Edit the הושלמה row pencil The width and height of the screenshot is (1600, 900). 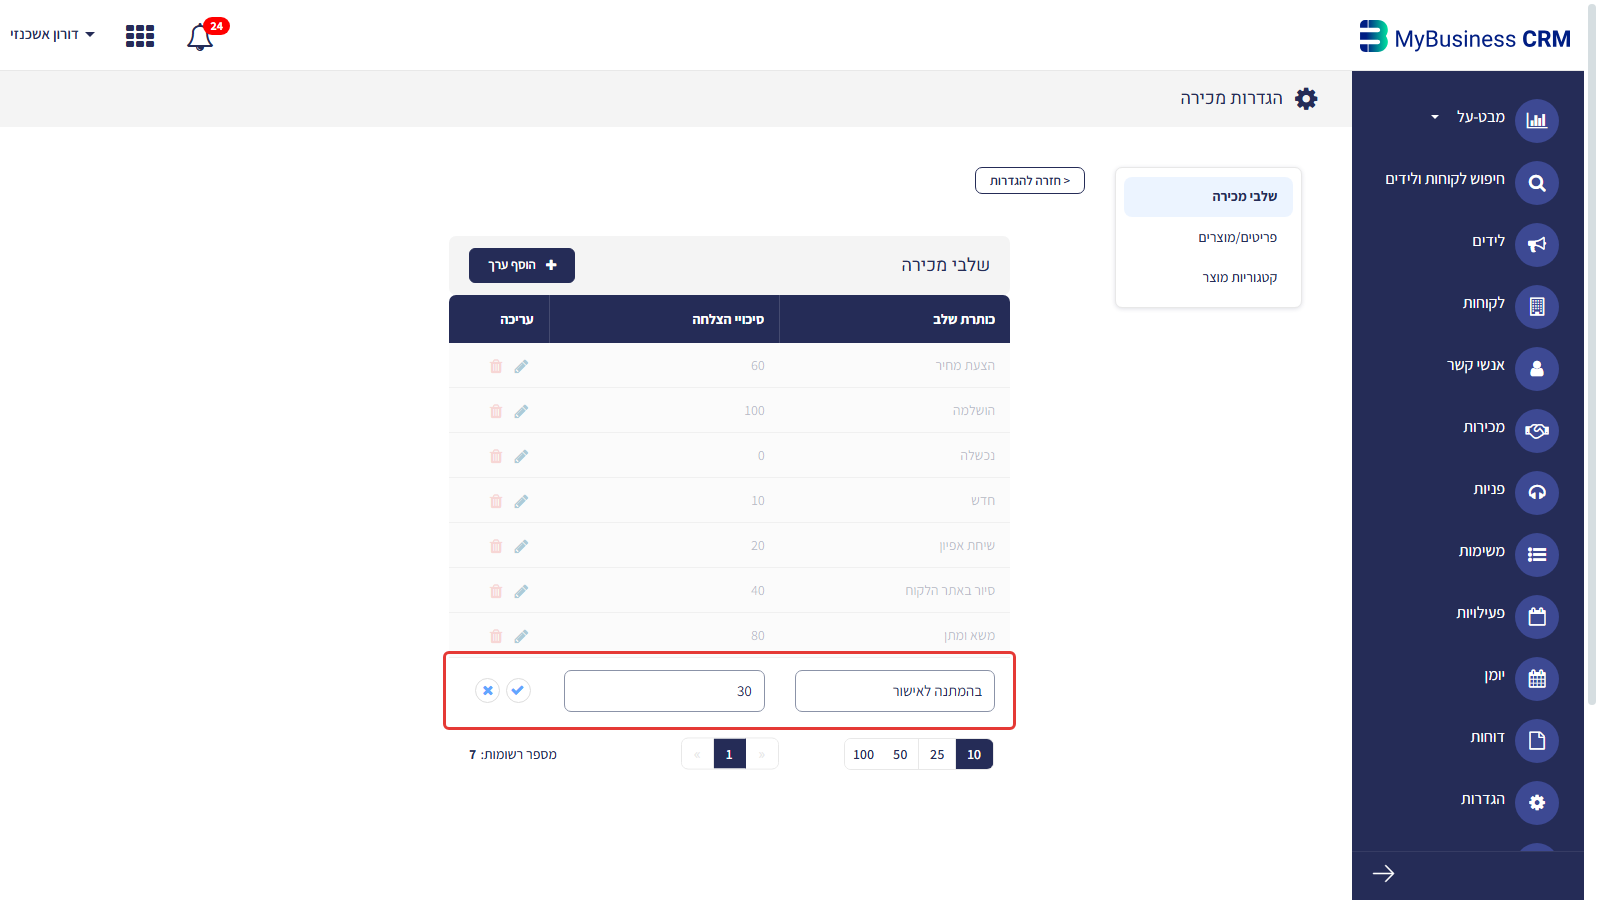pos(521,411)
